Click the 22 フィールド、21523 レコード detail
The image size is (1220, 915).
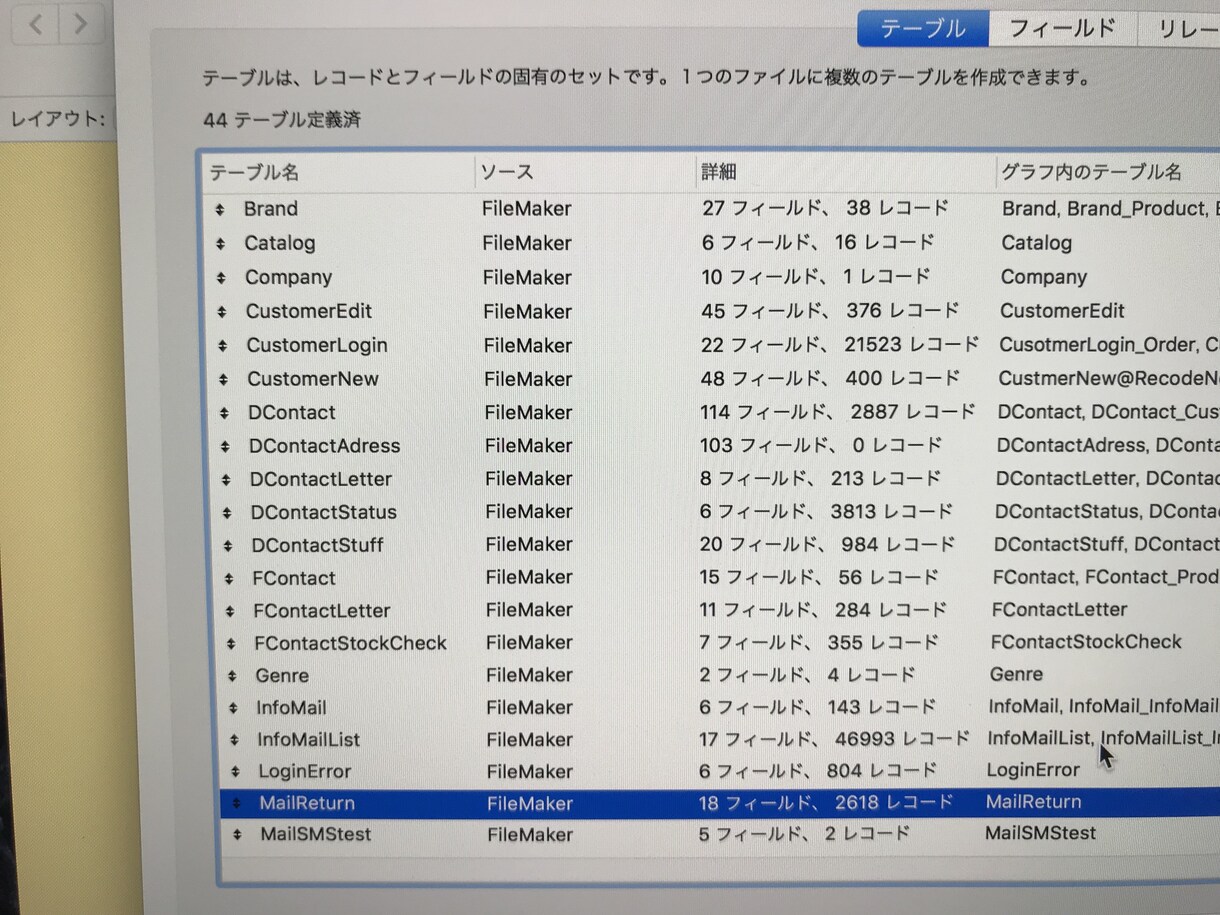(840, 345)
